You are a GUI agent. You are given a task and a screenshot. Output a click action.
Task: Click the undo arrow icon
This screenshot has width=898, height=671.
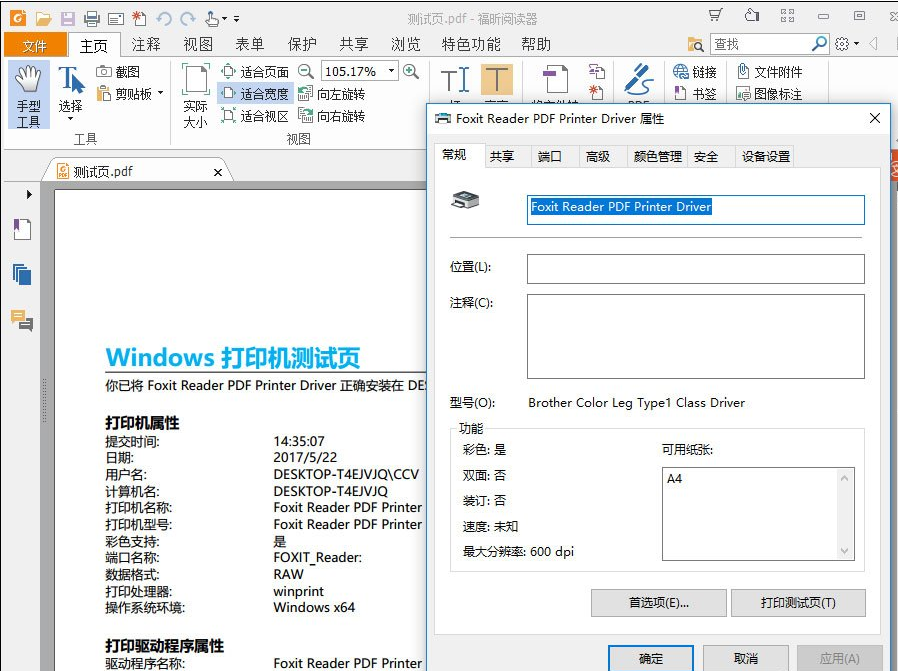[x=164, y=19]
